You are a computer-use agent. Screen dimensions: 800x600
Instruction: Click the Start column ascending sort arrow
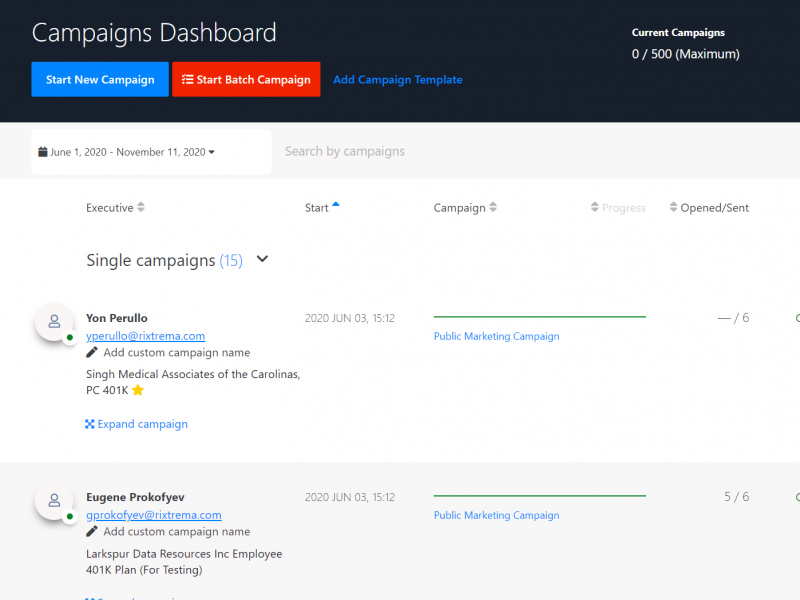[336, 205]
